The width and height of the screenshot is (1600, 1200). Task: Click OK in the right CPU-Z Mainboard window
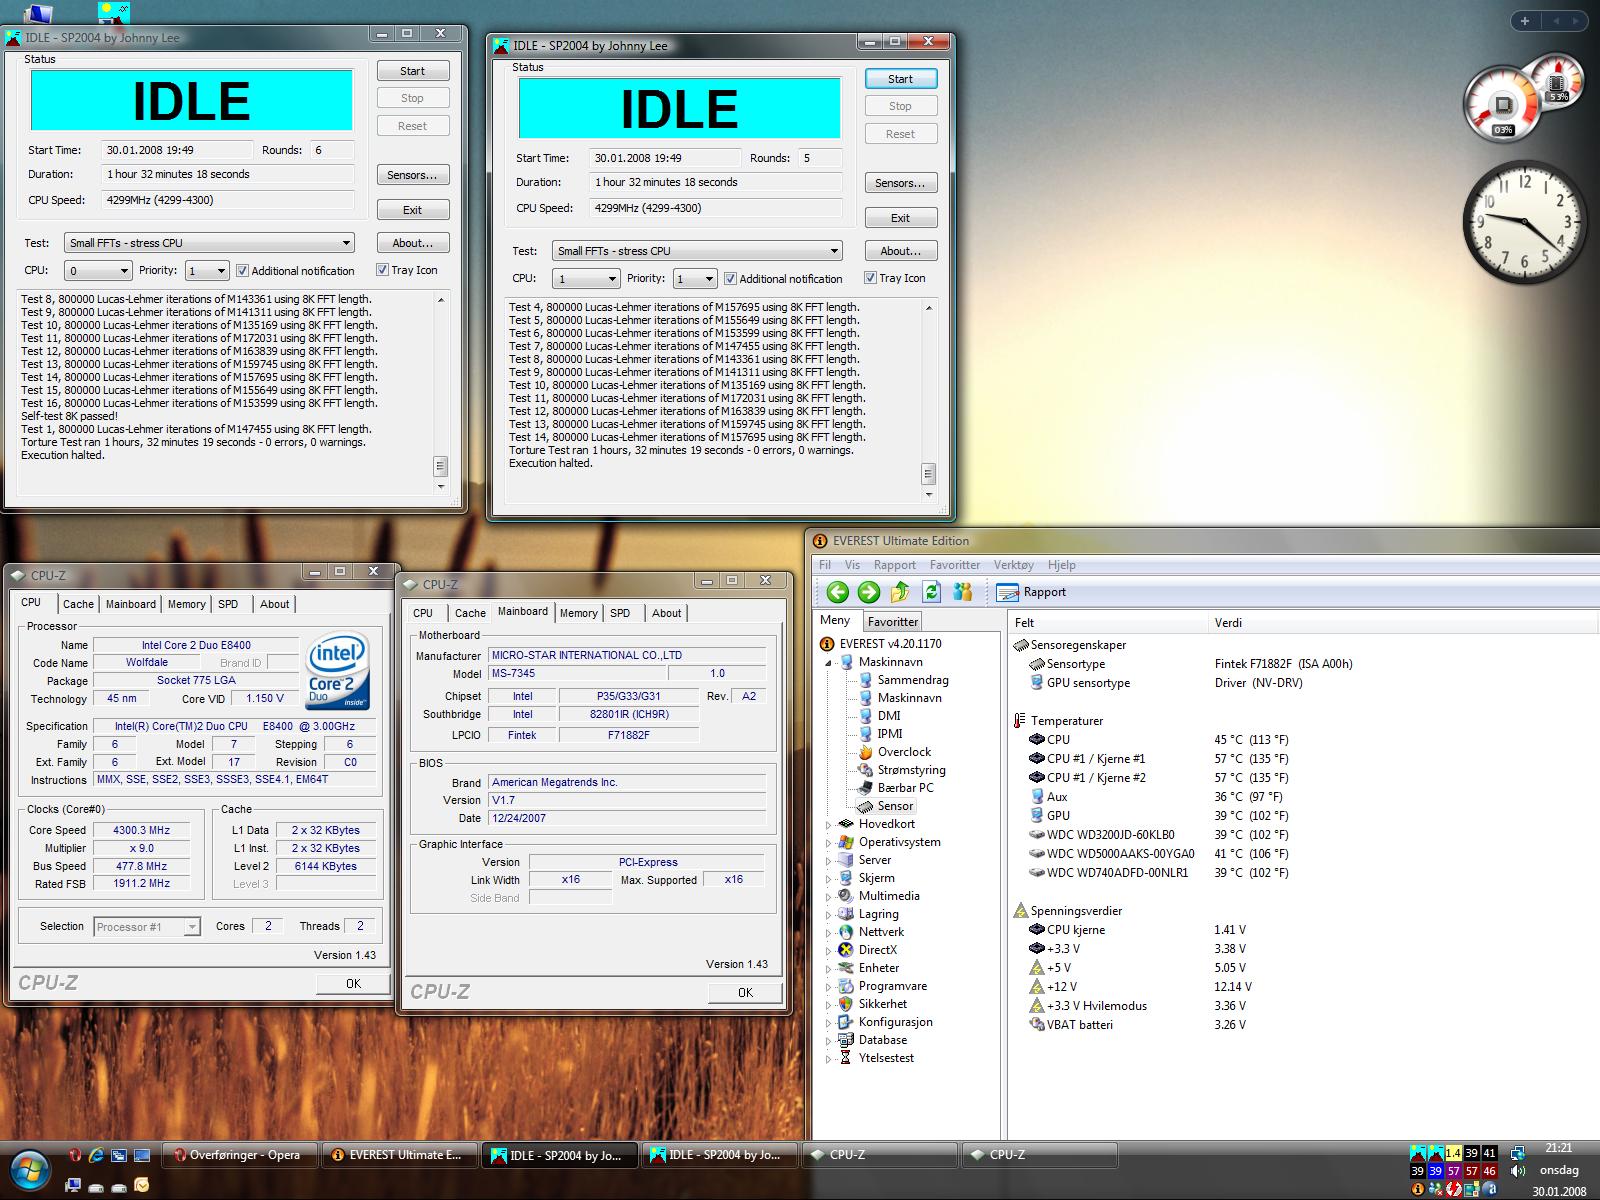pos(745,993)
